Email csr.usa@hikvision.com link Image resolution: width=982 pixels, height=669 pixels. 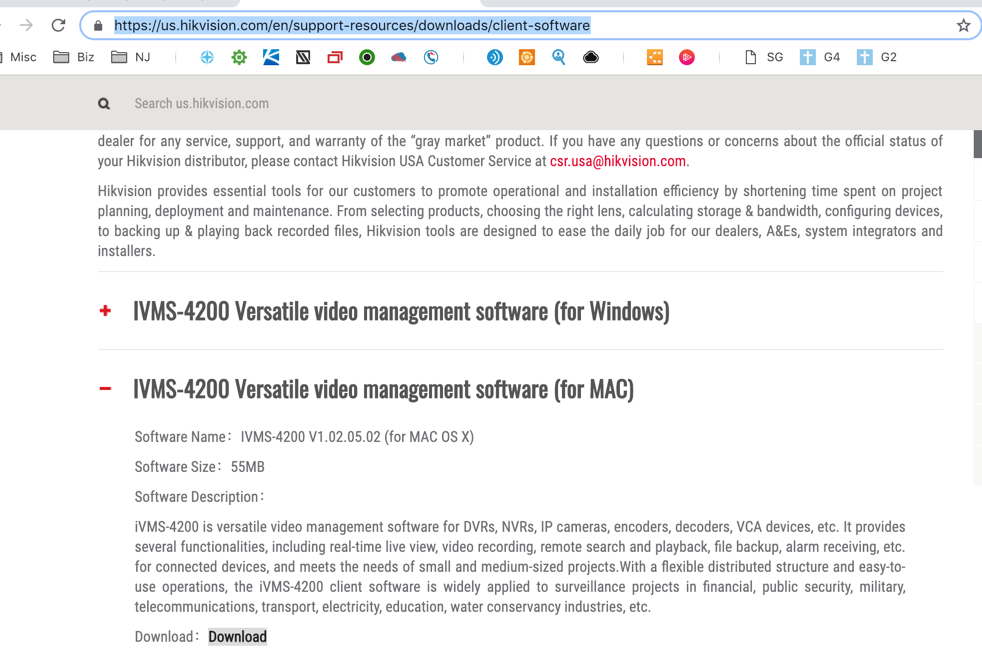(618, 161)
